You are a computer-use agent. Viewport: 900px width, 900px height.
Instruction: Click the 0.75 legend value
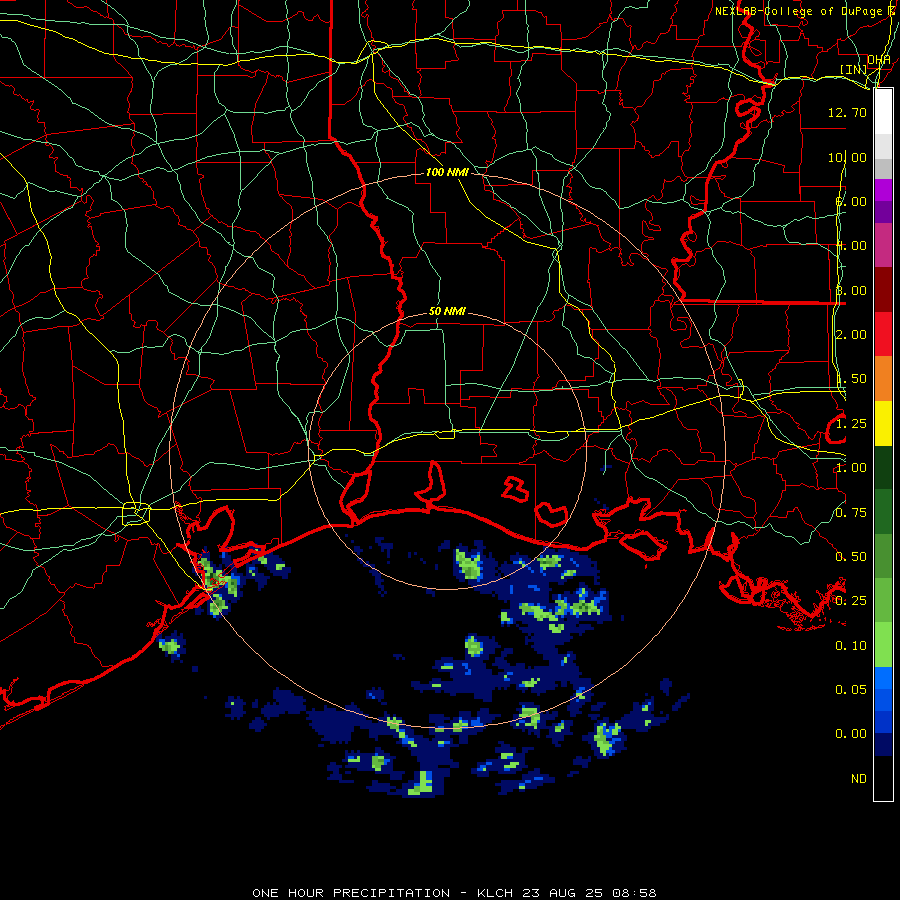point(851,513)
